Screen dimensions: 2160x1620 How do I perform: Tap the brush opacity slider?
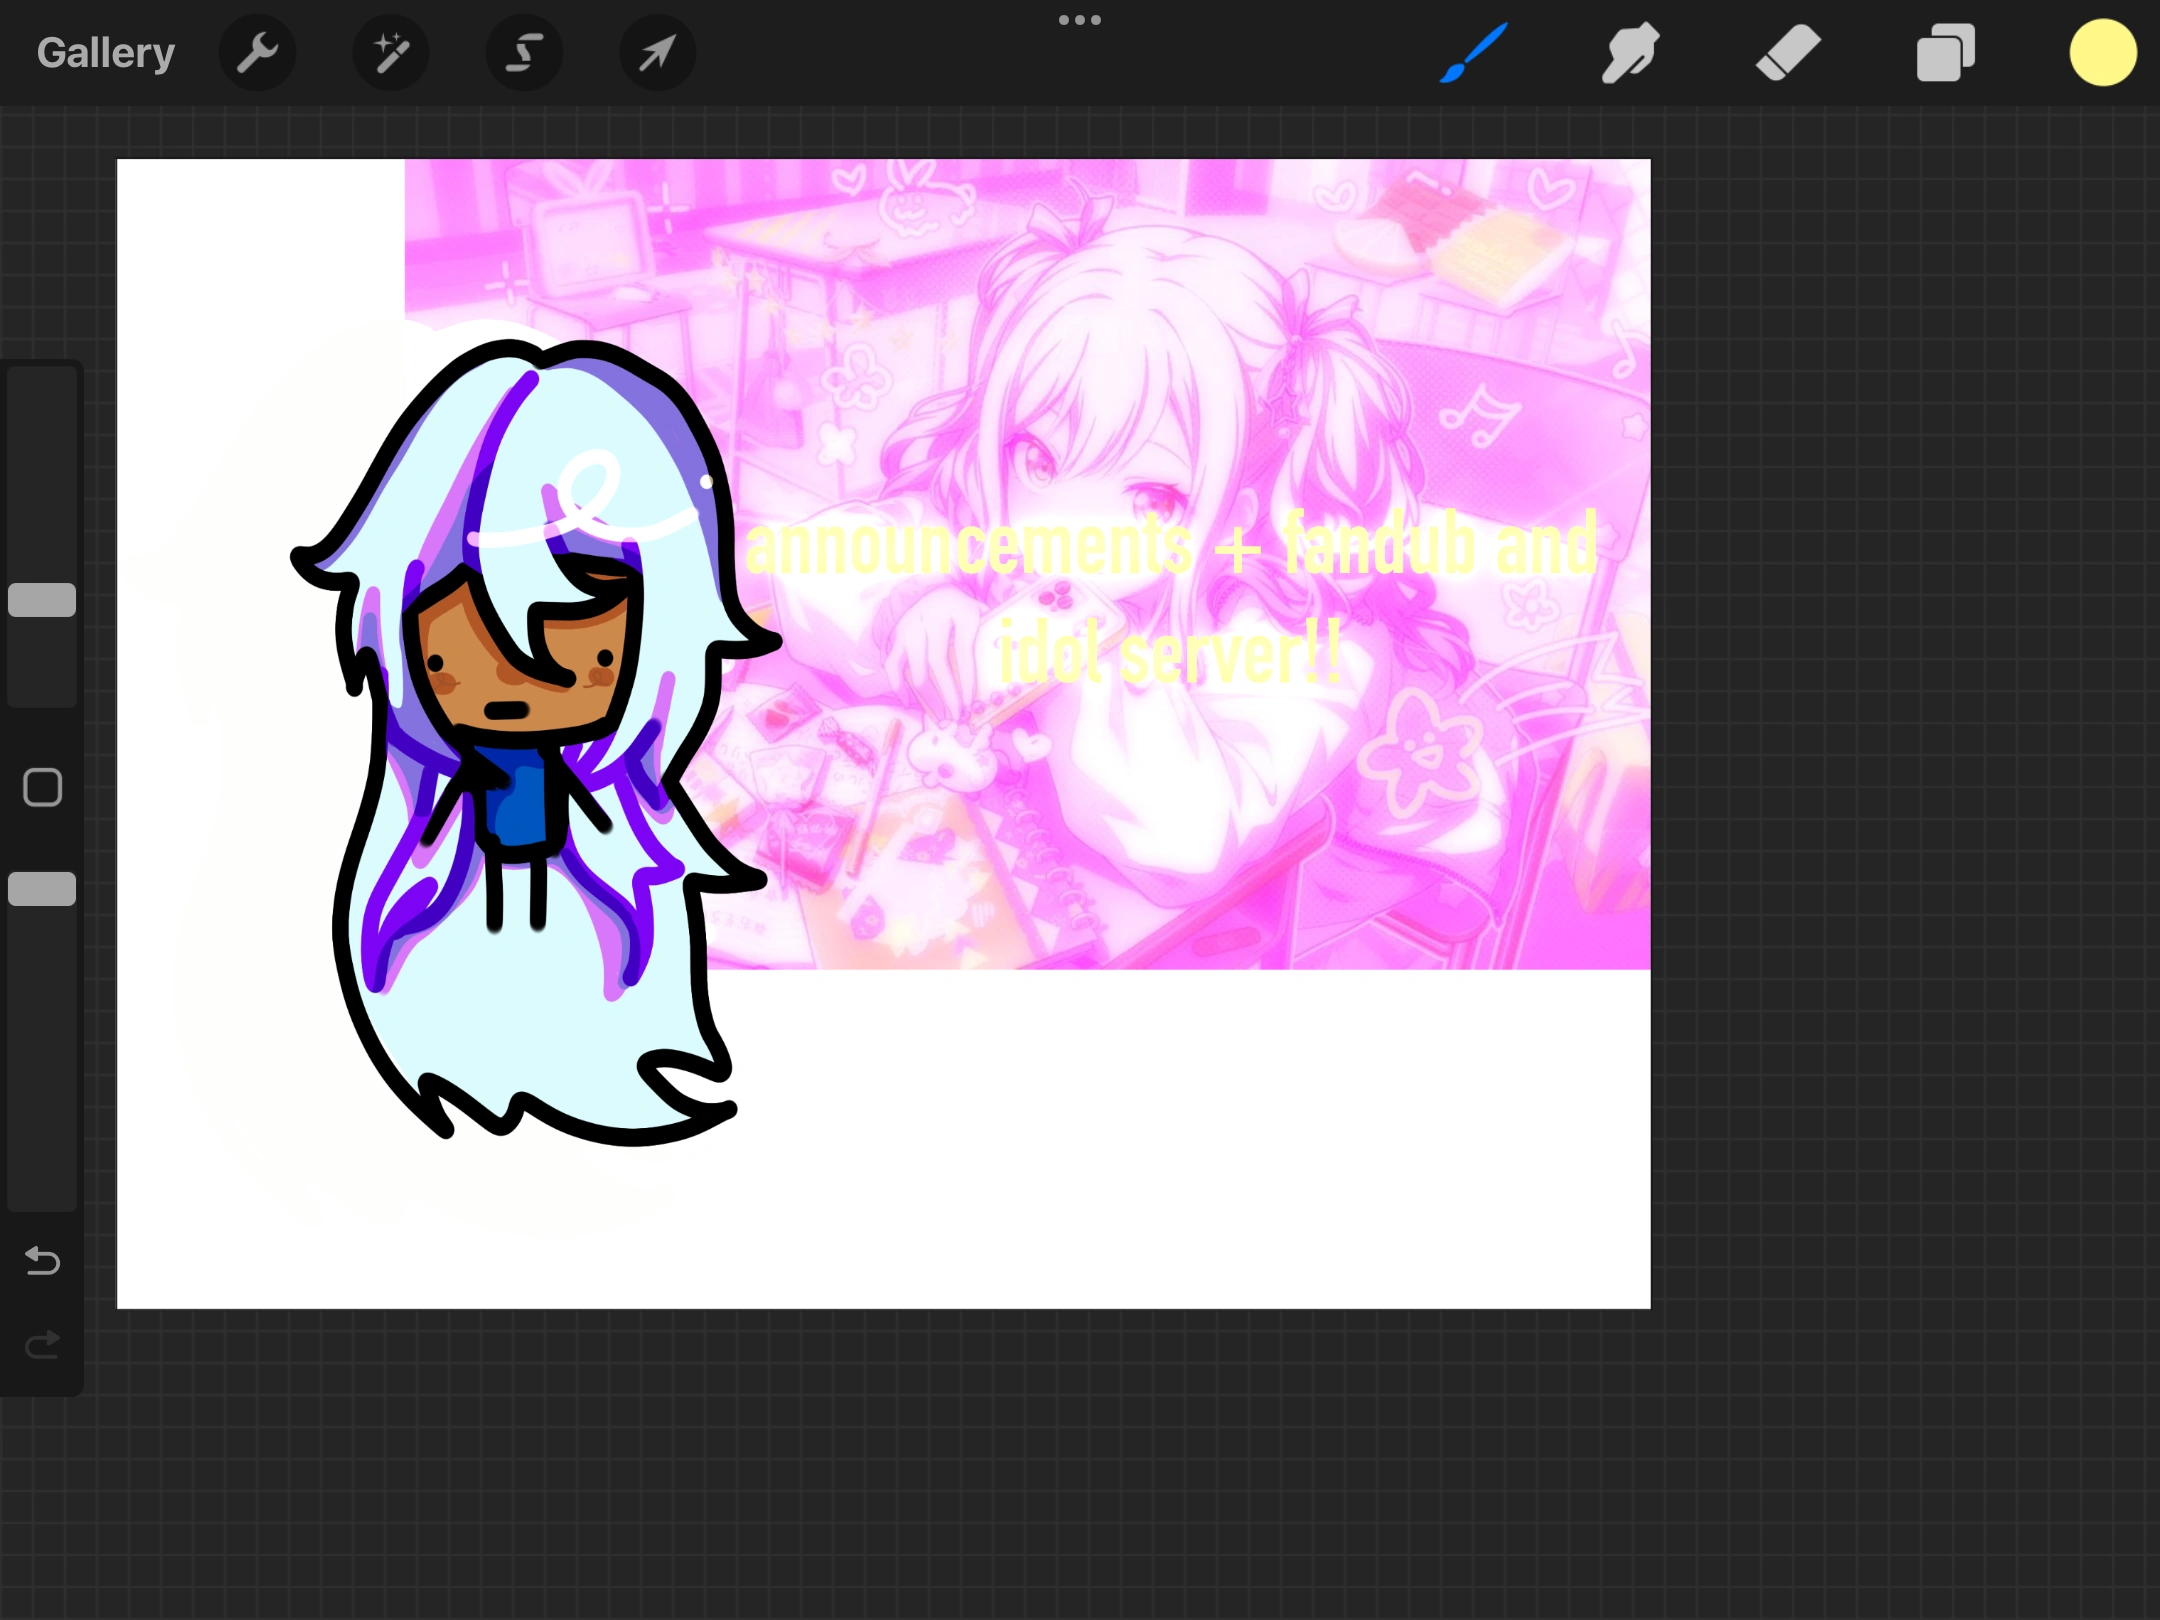(42, 888)
